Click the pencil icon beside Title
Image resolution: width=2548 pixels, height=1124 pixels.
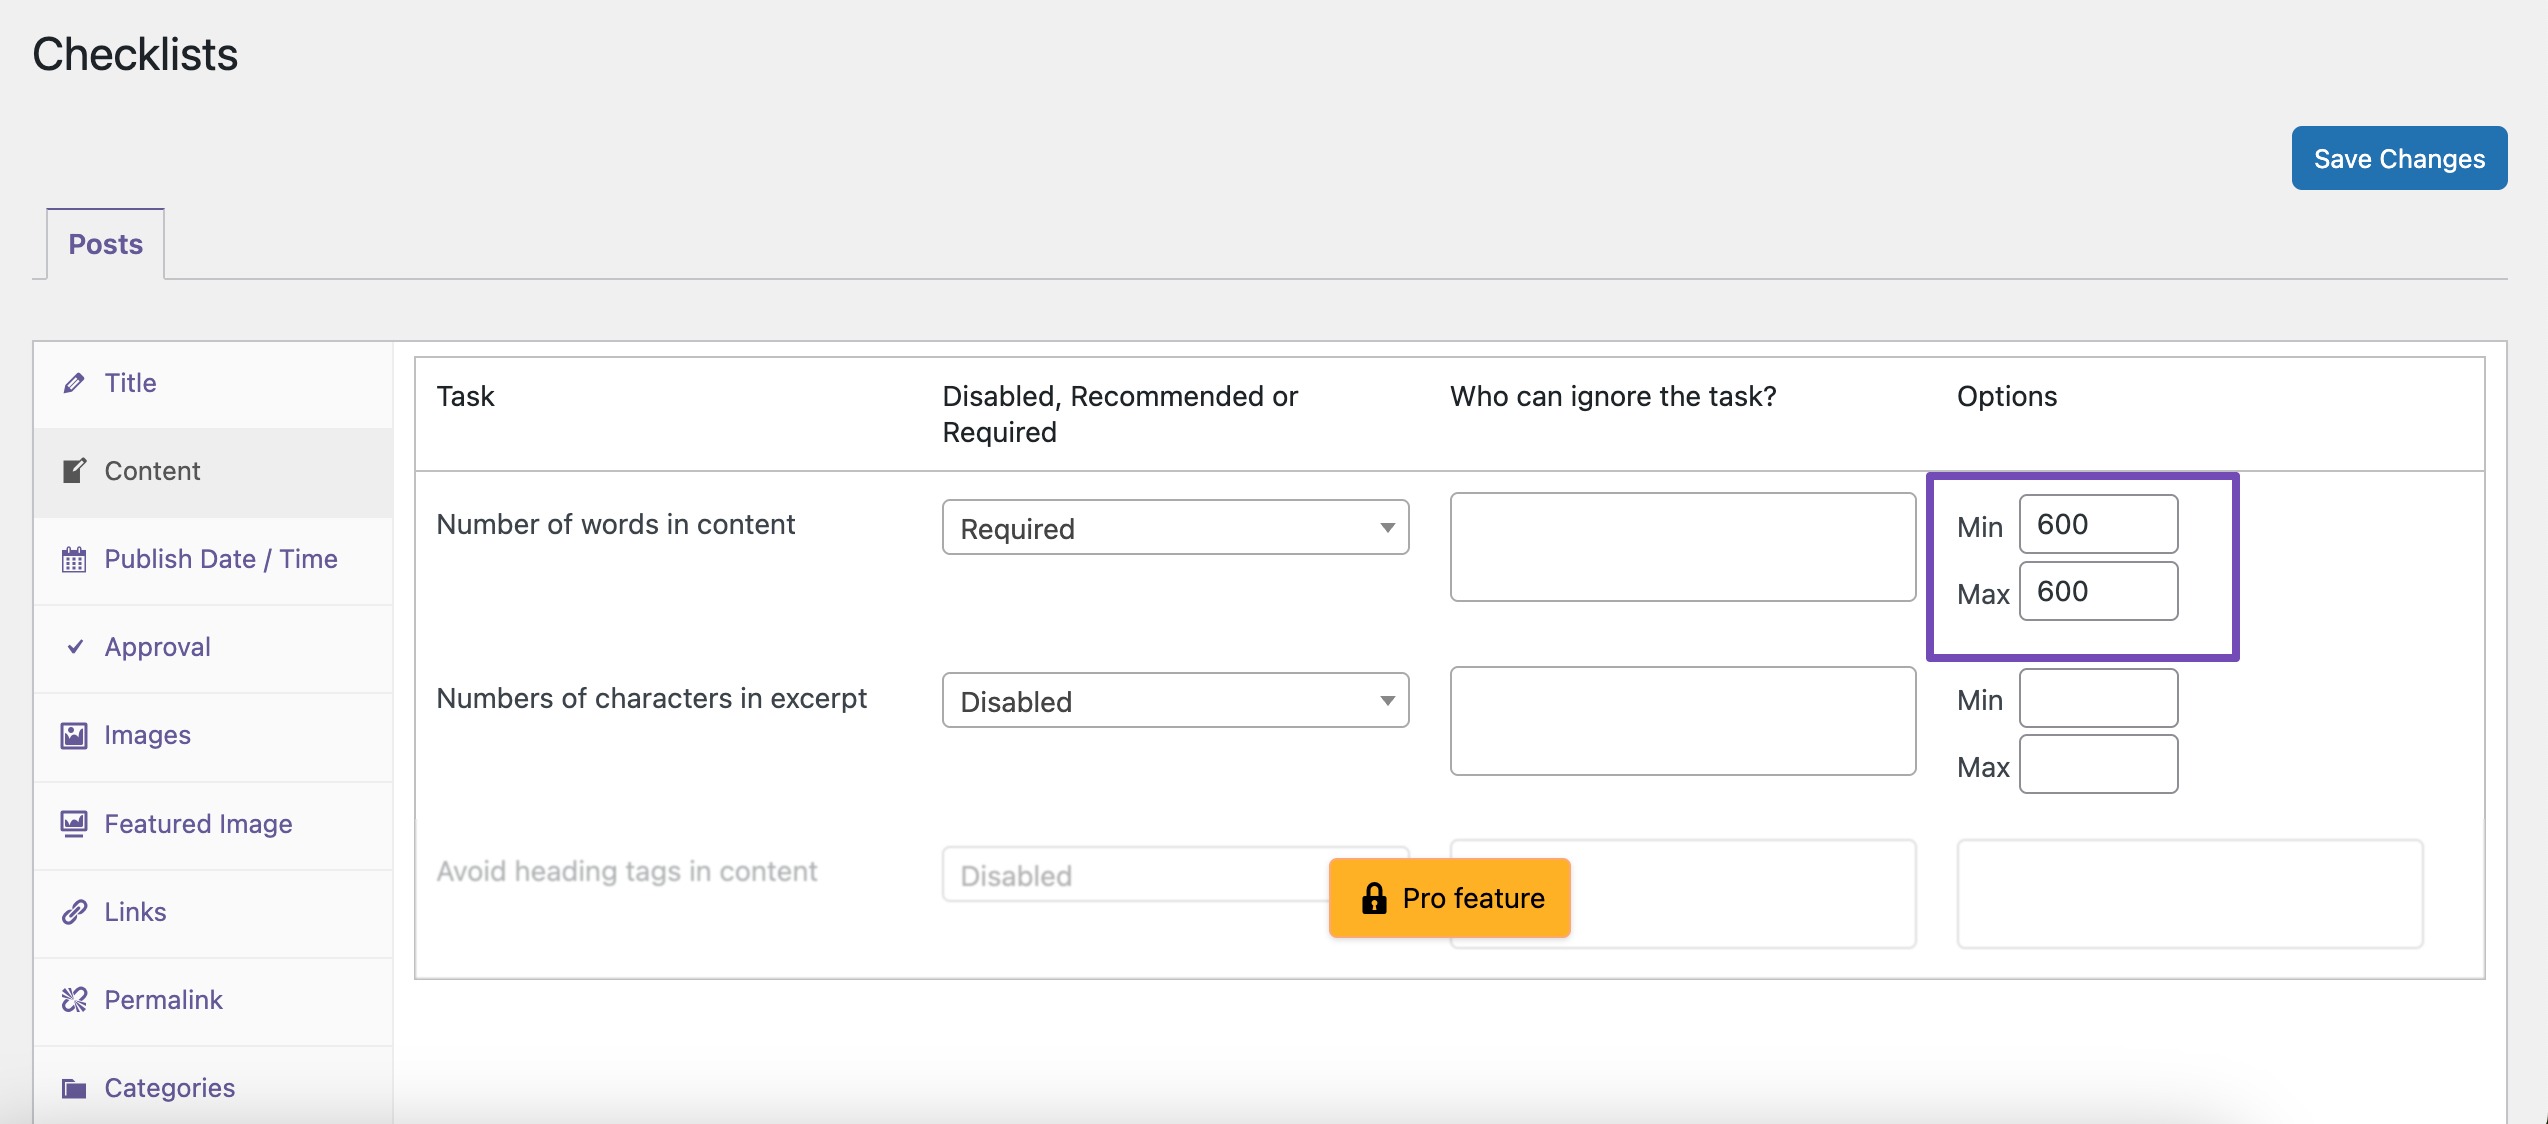(x=74, y=383)
